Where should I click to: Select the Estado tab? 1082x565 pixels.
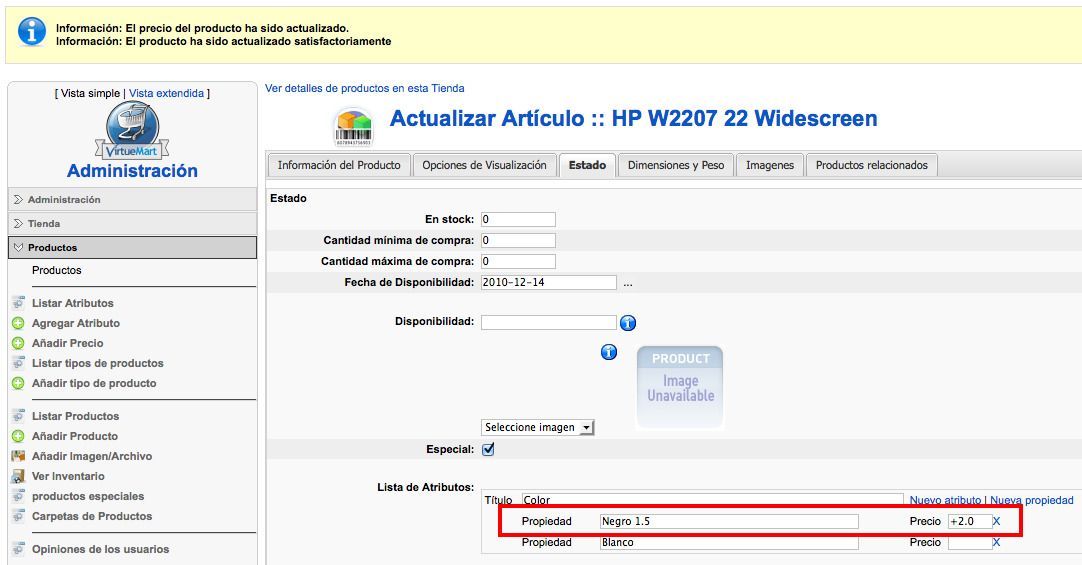587,166
